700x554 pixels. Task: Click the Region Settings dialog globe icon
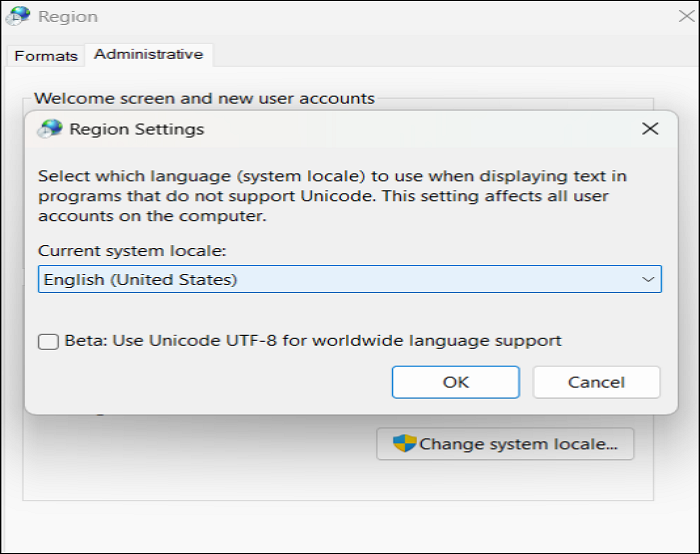coord(49,129)
